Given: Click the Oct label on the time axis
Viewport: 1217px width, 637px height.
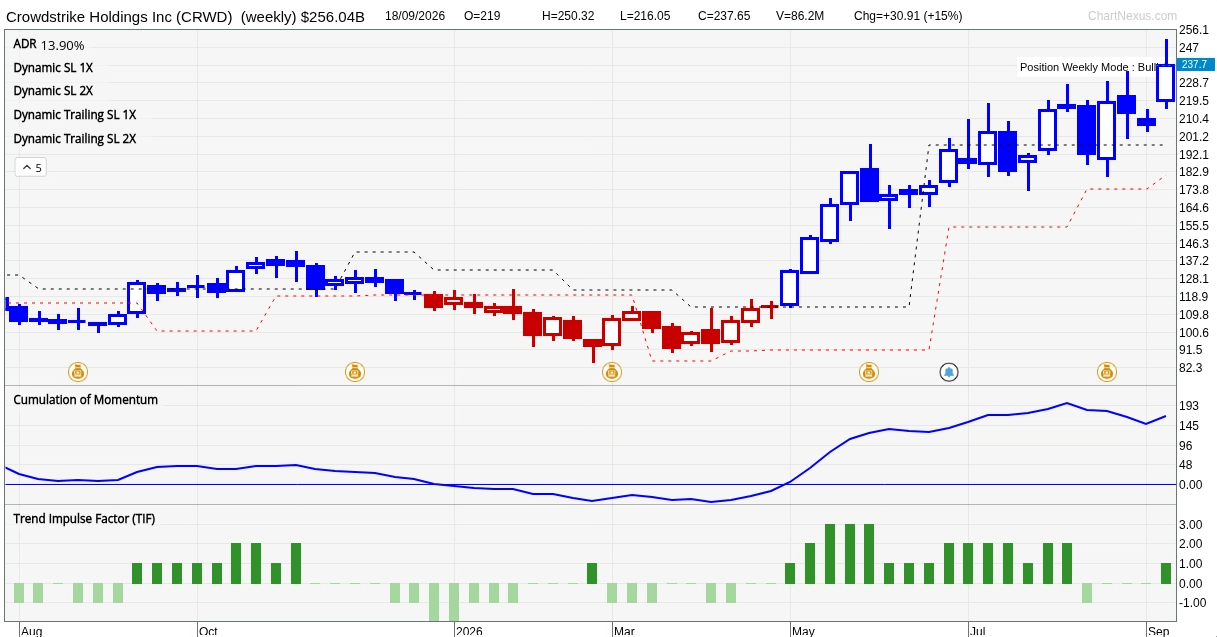Looking at the screenshot, I should (x=208, y=631).
